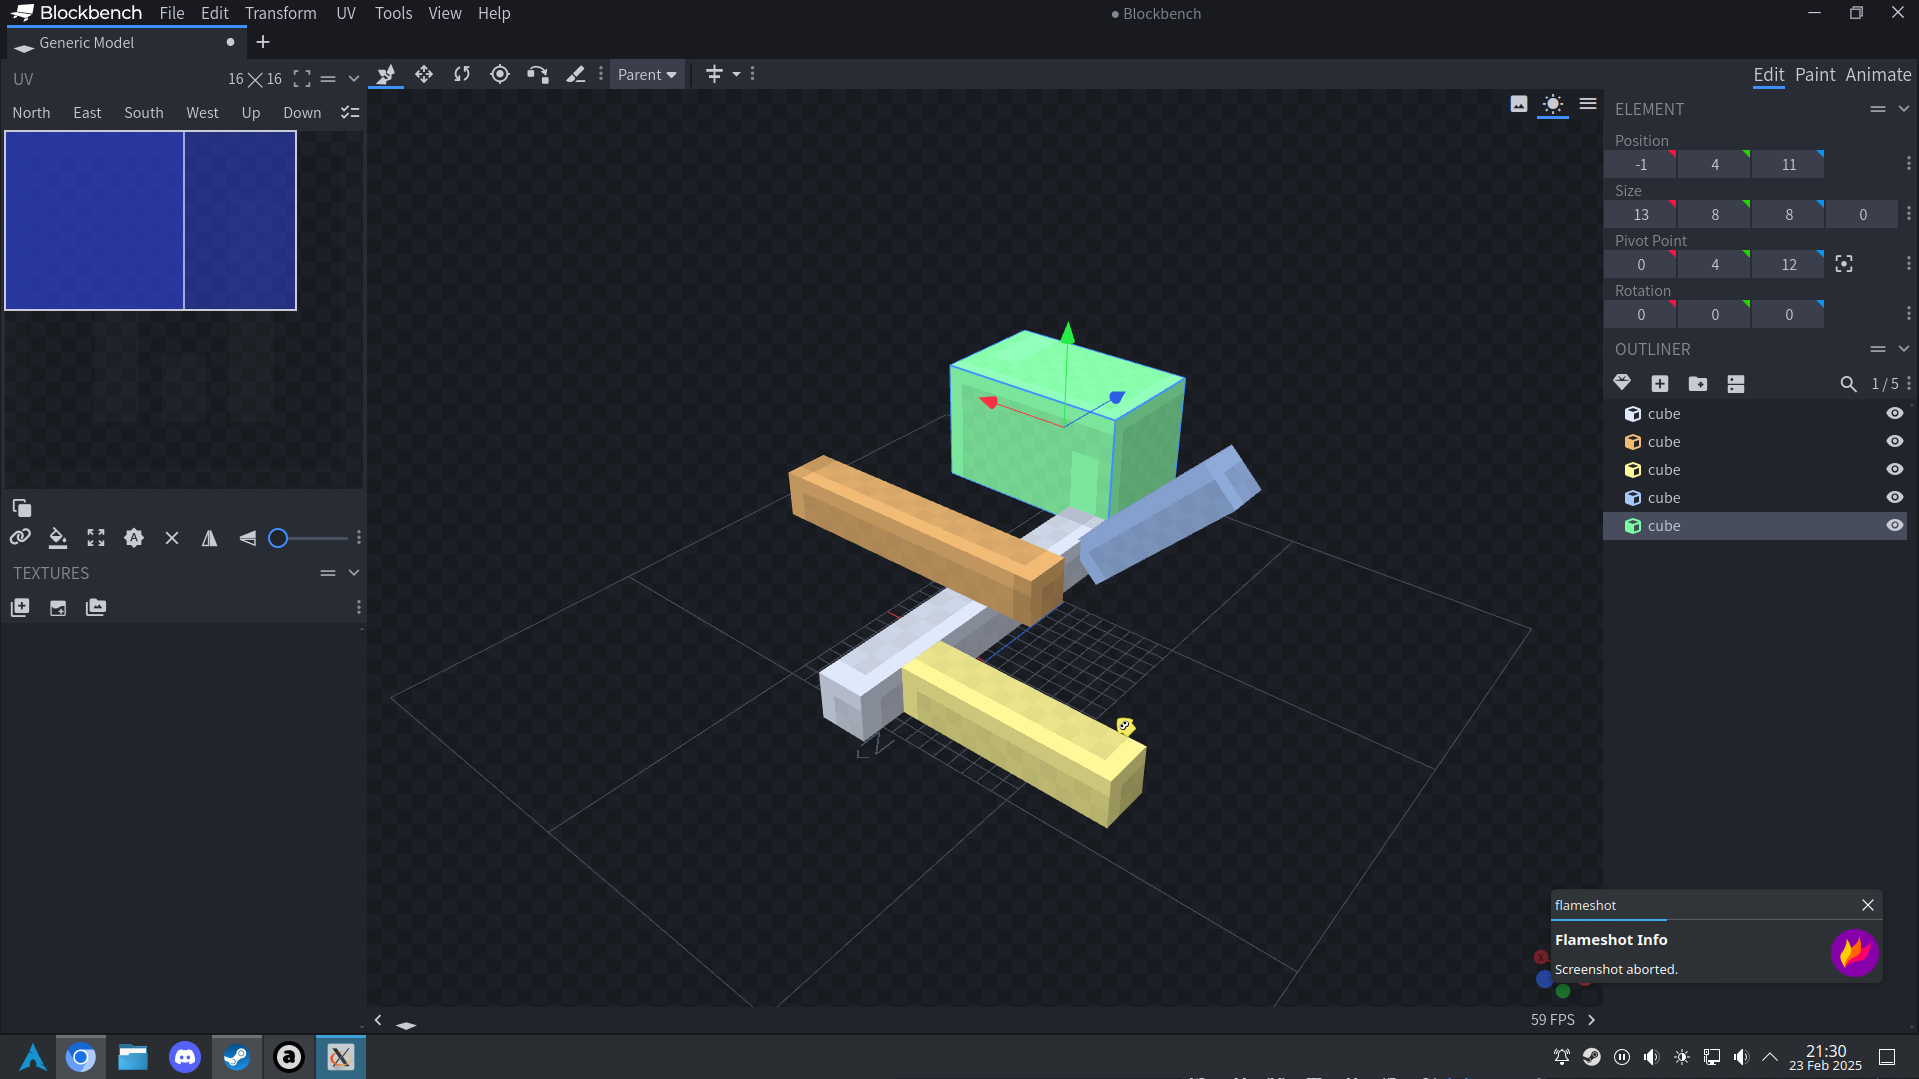Click the UV mirror horizontal icon
This screenshot has height=1079, width=1919.
pos(209,538)
